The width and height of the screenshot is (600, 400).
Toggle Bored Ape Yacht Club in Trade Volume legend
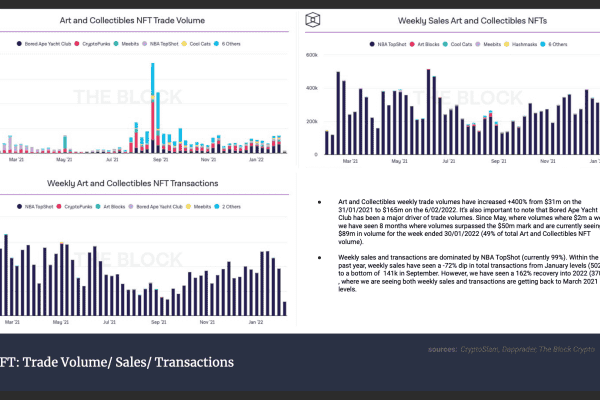[44, 44]
